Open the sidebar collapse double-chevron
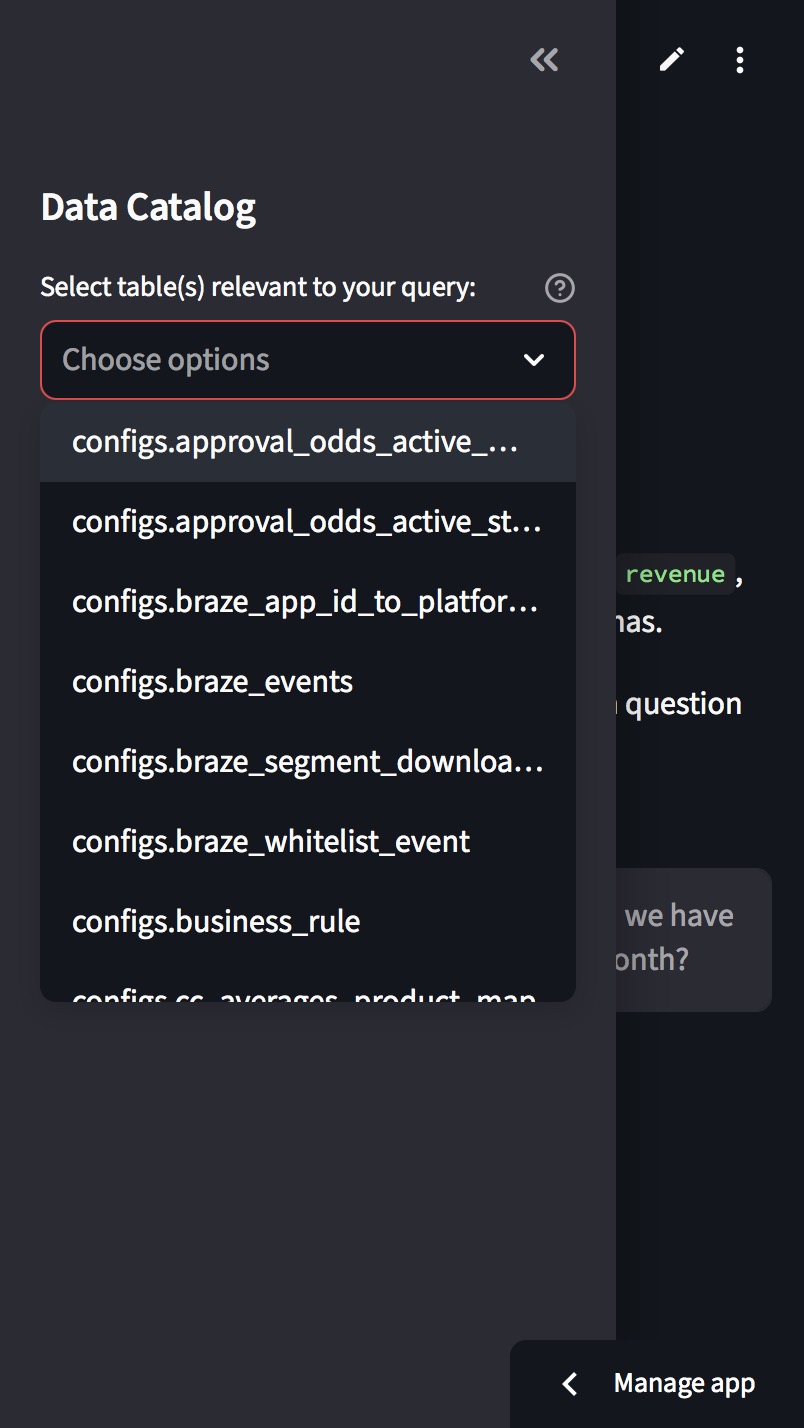This screenshot has height=1428, width=804. (x=544, y=60)
